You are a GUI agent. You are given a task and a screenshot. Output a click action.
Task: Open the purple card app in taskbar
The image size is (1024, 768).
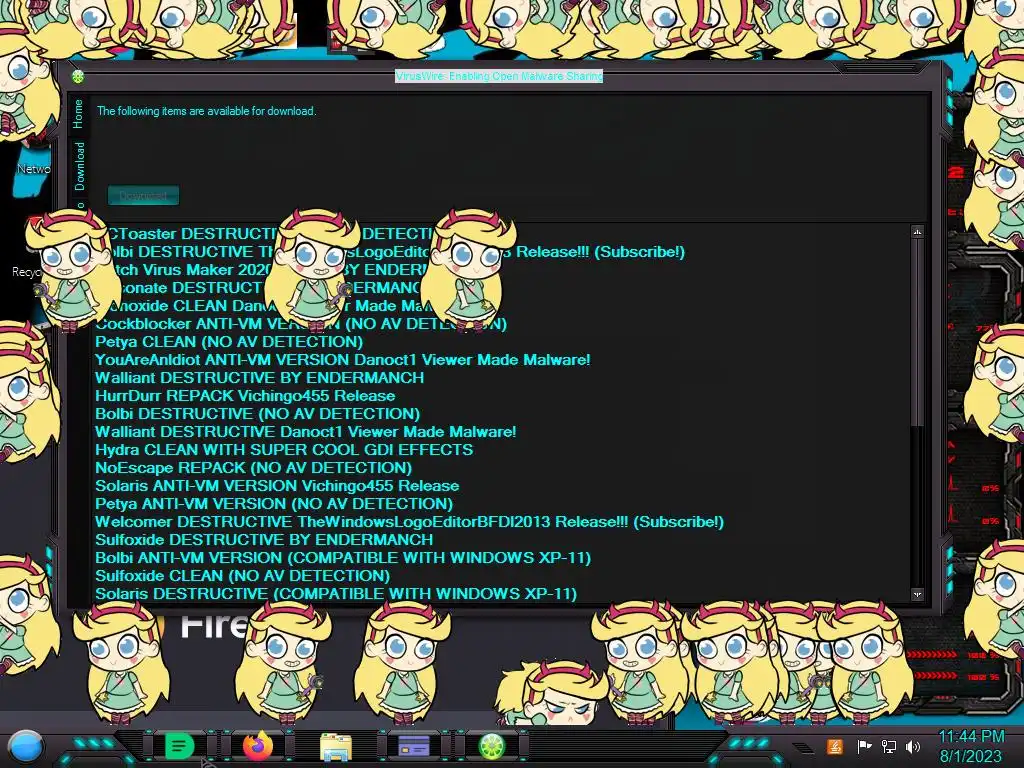pos(413,746)
